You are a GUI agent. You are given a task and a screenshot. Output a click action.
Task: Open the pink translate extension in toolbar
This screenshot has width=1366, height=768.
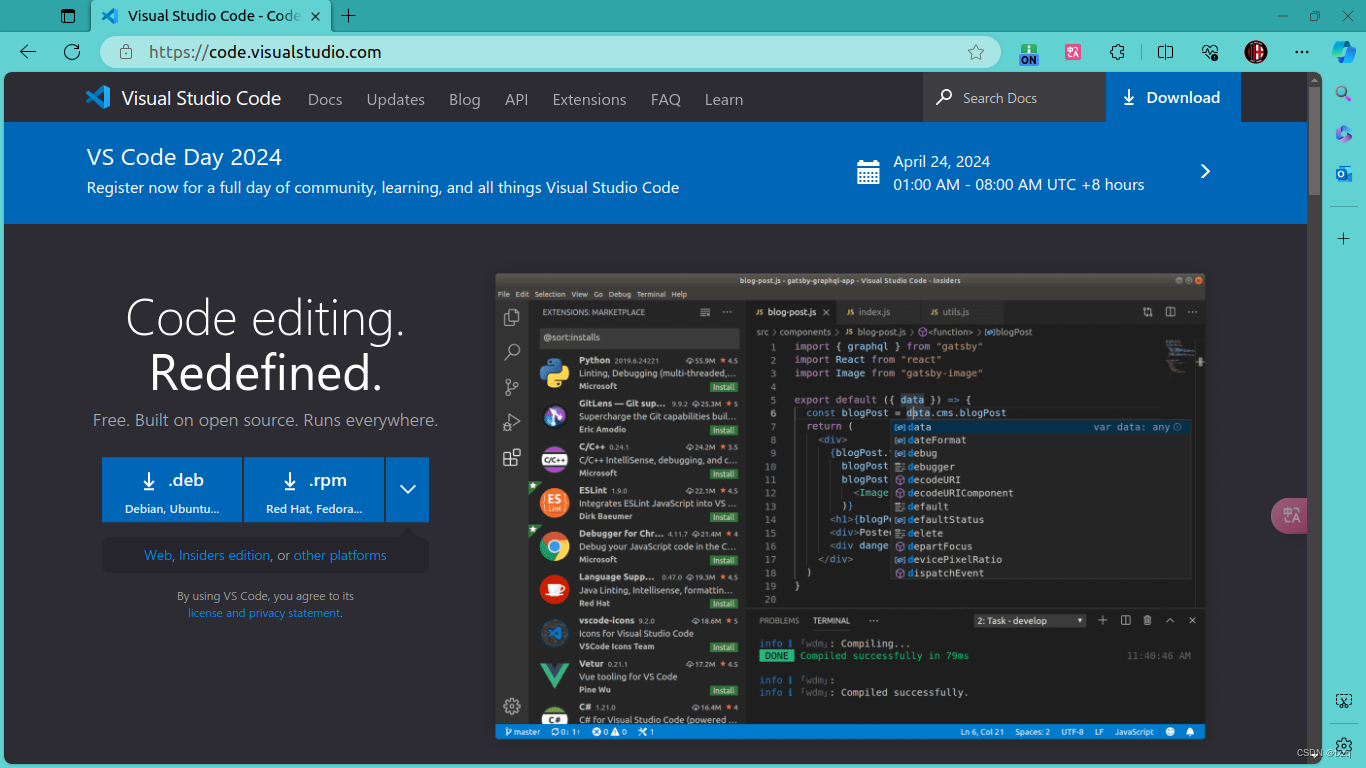click(x=1073, y=52)
